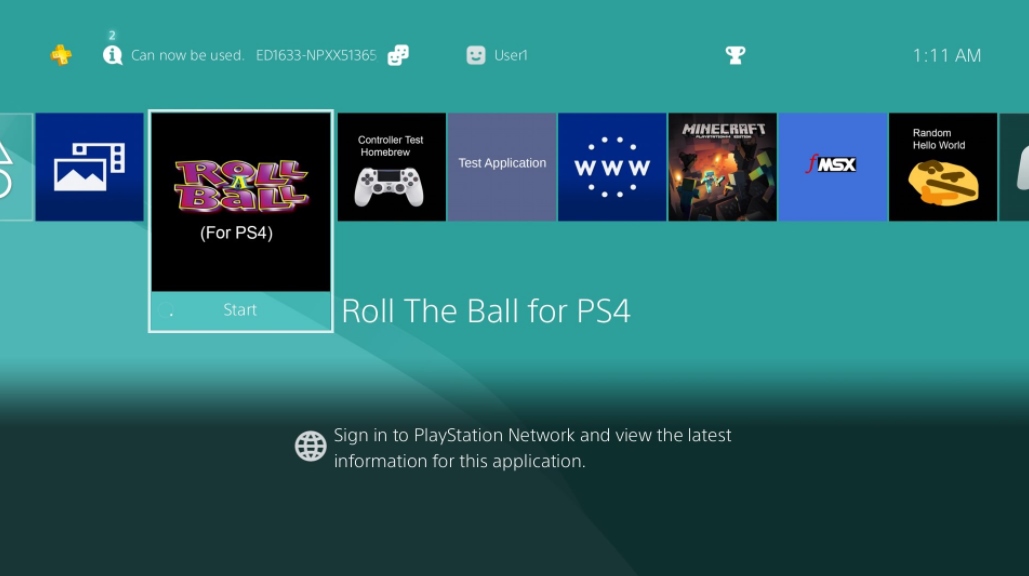Click the Sign in to PlayStation Network message
This screenshot has width=1029, height=576.
coord(532,448)
